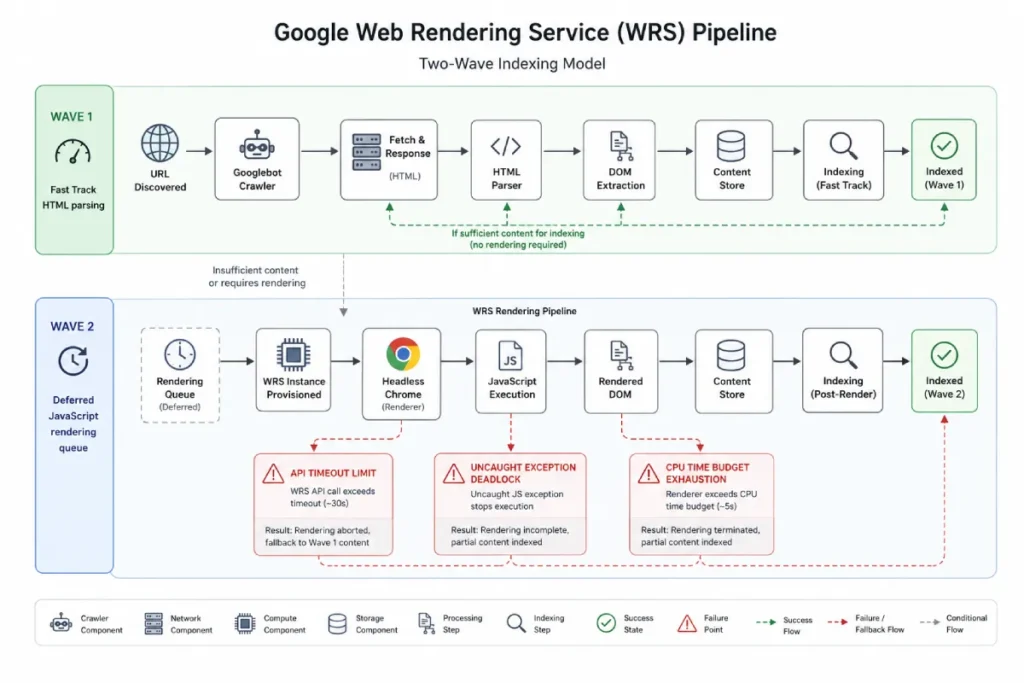Select the Indexing (Post-Render) magnifier icon
The image size is (1024, 683).
(x=843, y=355)
